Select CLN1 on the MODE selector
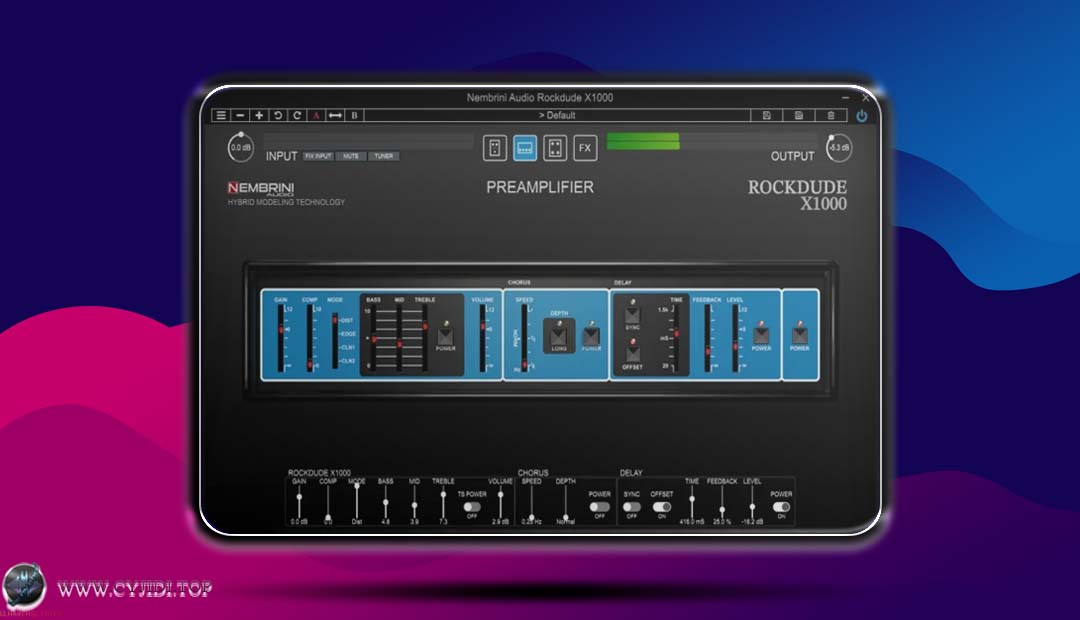Viewport: 1080px width, 620px height. [348, 347]
